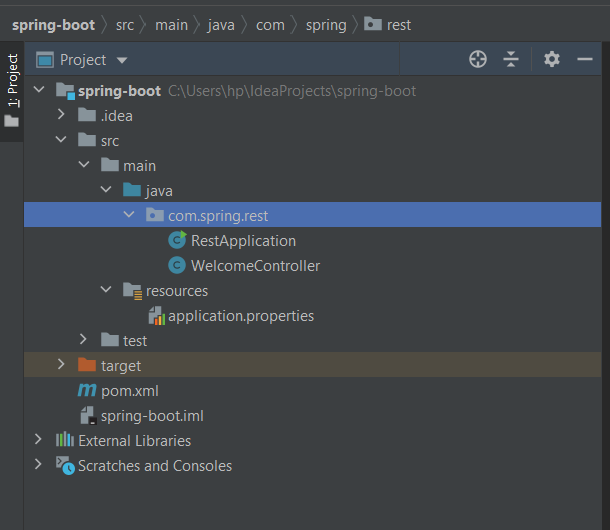Expand External Libraries node
Image resolution: width=610 pixels, height=530 pixels.
point(38,439)
